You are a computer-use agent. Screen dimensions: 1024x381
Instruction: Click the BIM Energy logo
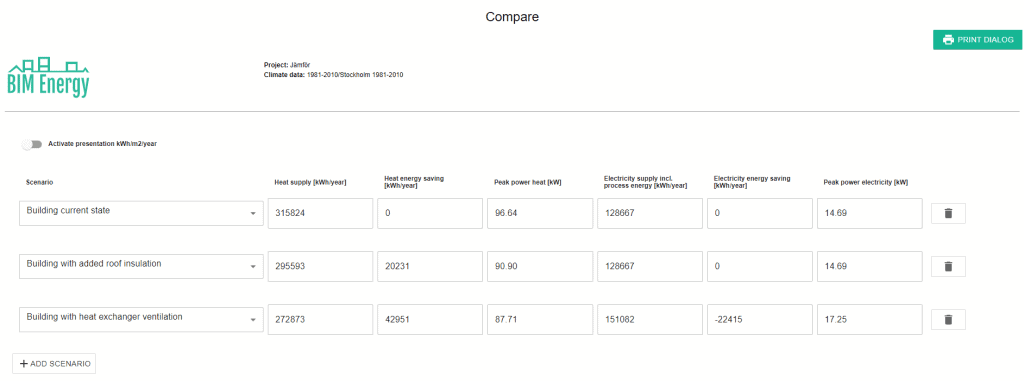coord(48,78)
